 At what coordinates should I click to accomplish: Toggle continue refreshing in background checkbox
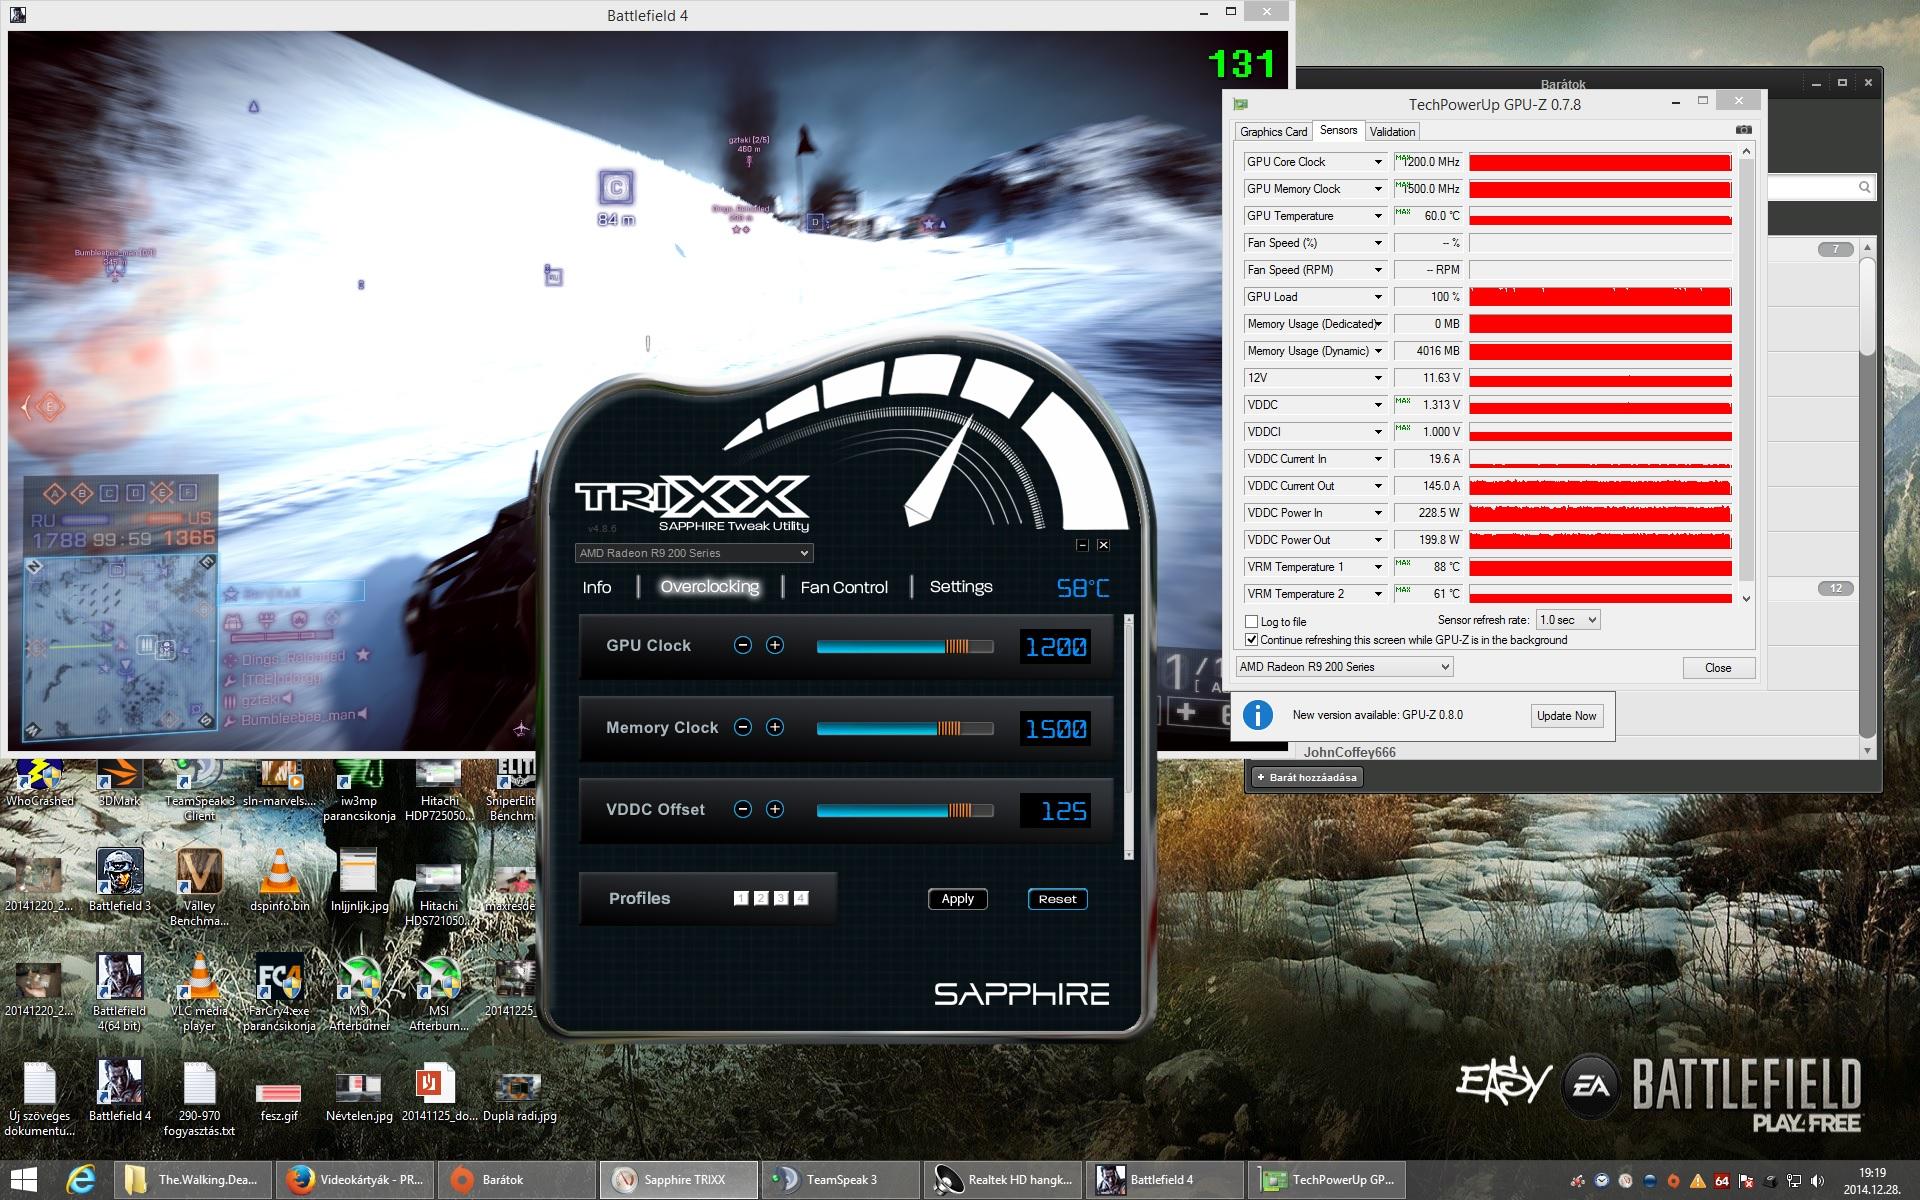click(1251, 640)
